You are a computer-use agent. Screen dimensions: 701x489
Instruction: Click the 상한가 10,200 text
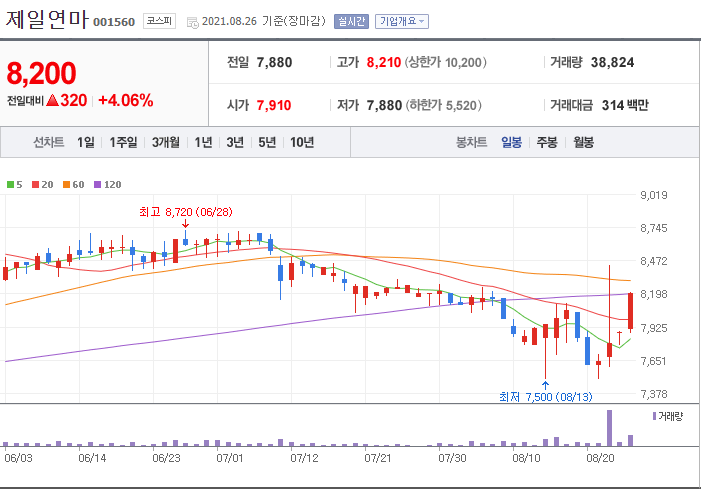tap(445, 62)
